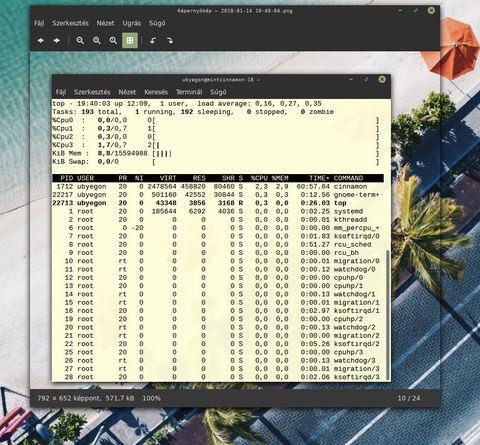The image size is (480, 445).
Task: Click the mm_percpu_+ process row
Action: [218, 228]
